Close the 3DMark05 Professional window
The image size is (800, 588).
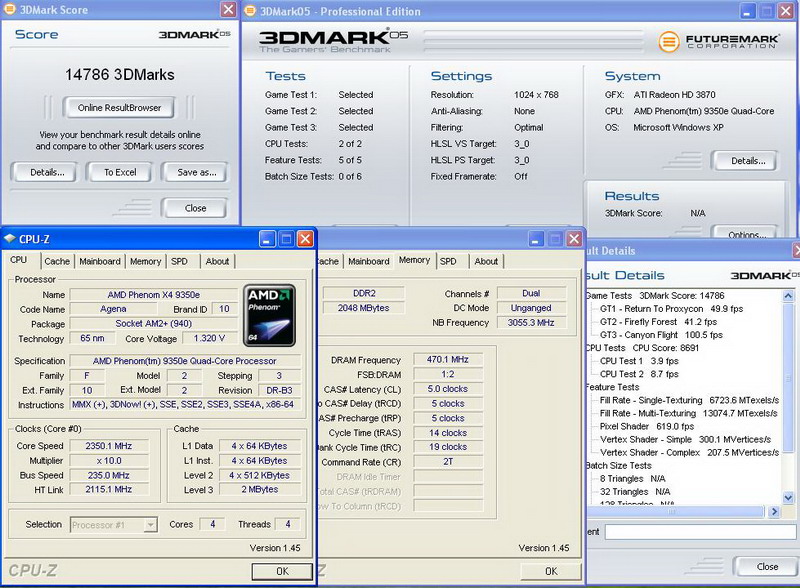coord(786,11)
